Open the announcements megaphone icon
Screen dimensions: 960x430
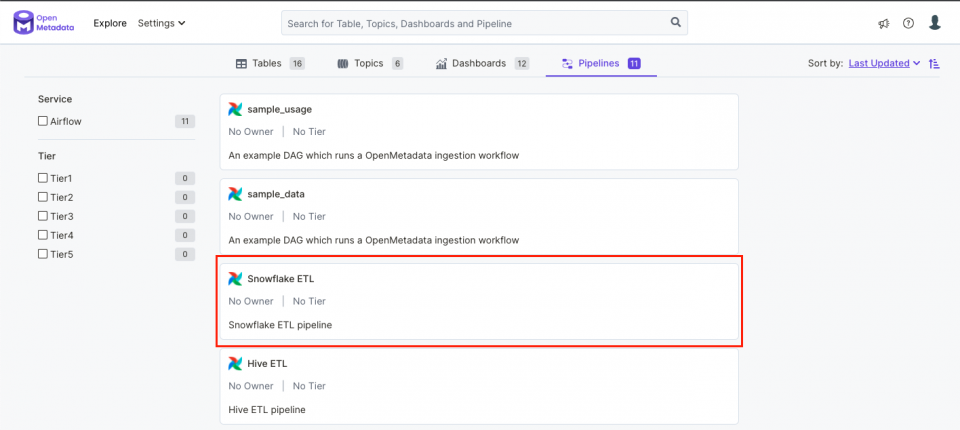(883, 23)
